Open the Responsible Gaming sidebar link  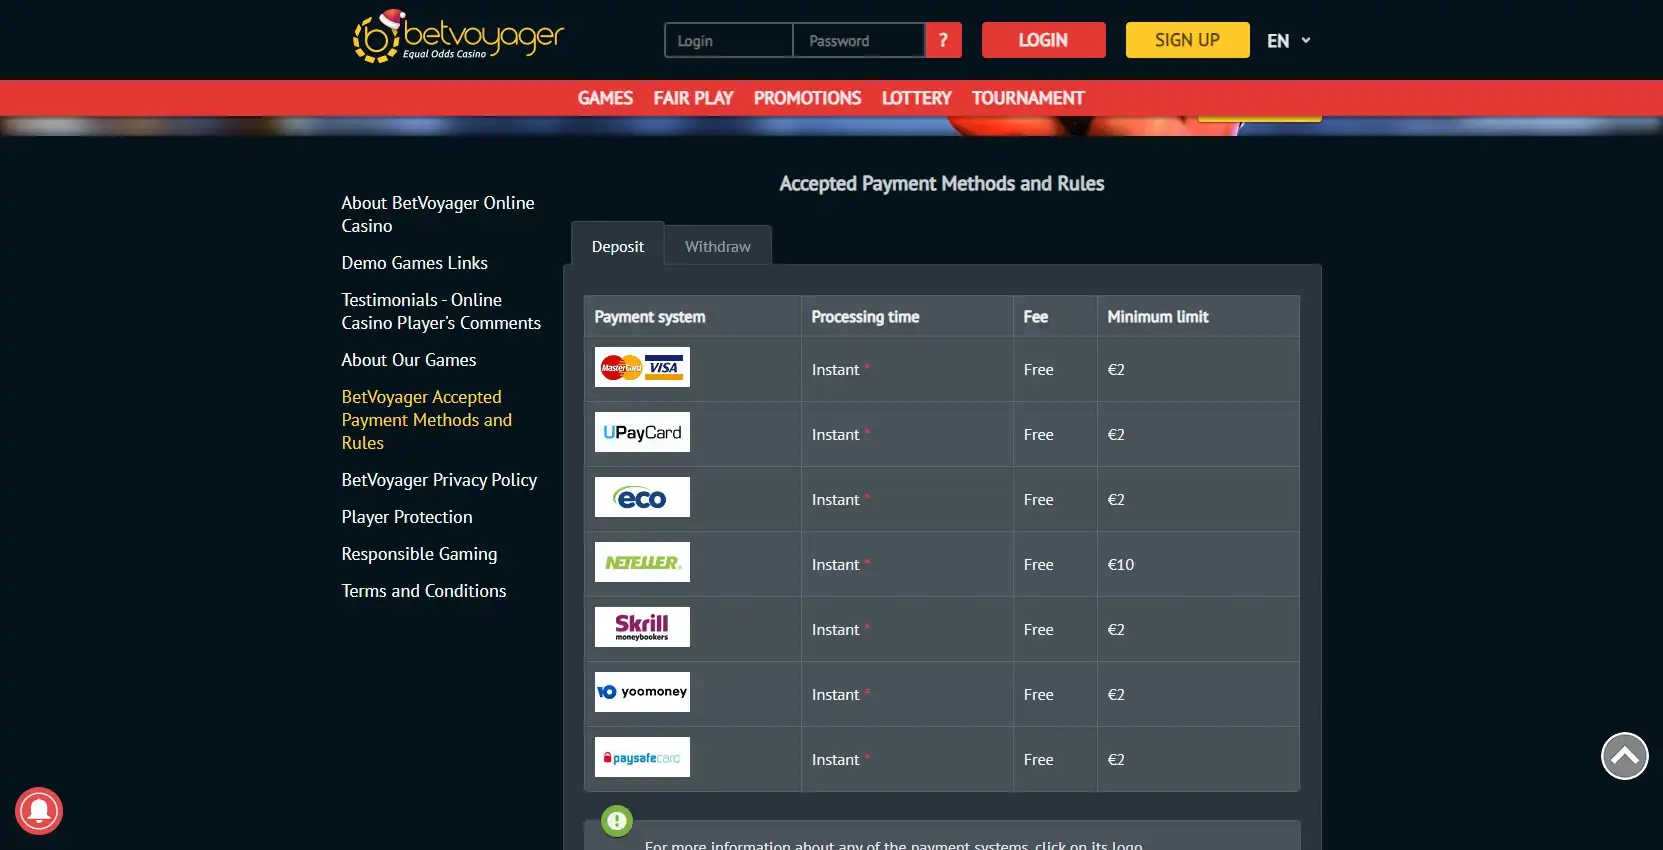[419, 554]
